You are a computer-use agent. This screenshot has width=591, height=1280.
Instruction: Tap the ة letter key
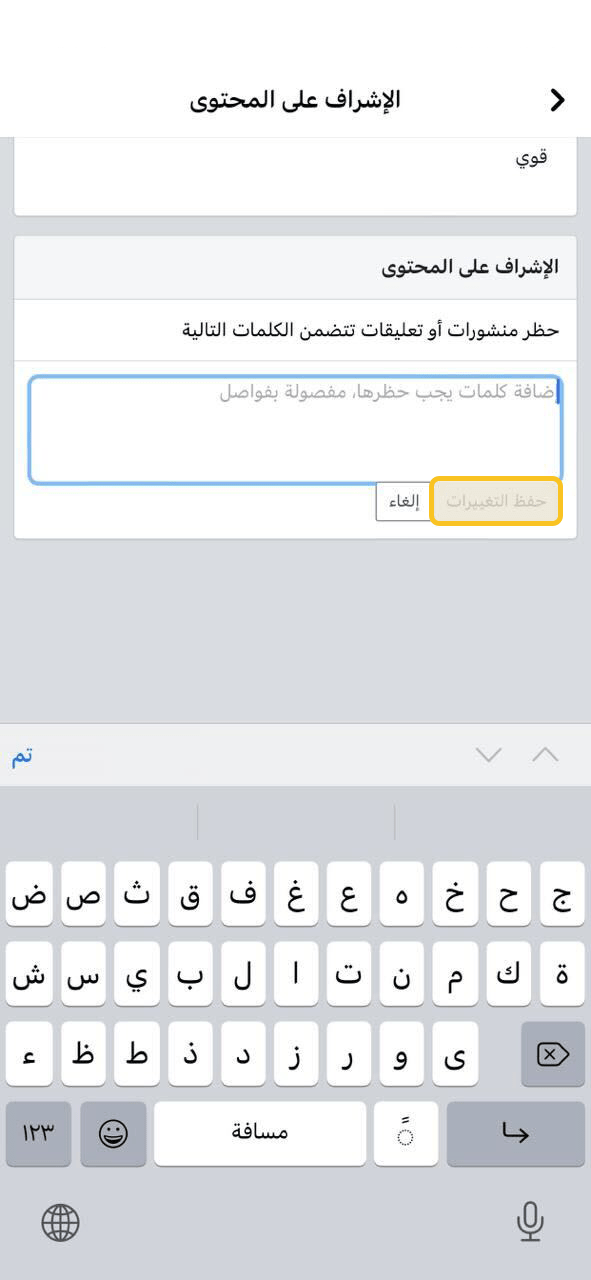562,974
